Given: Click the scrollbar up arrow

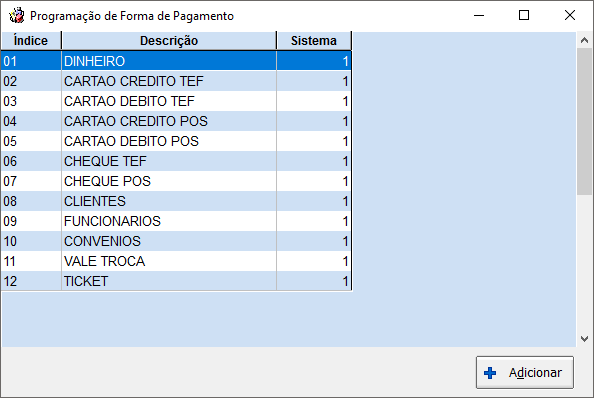Looking at the screenshot, I should point(584,40).
